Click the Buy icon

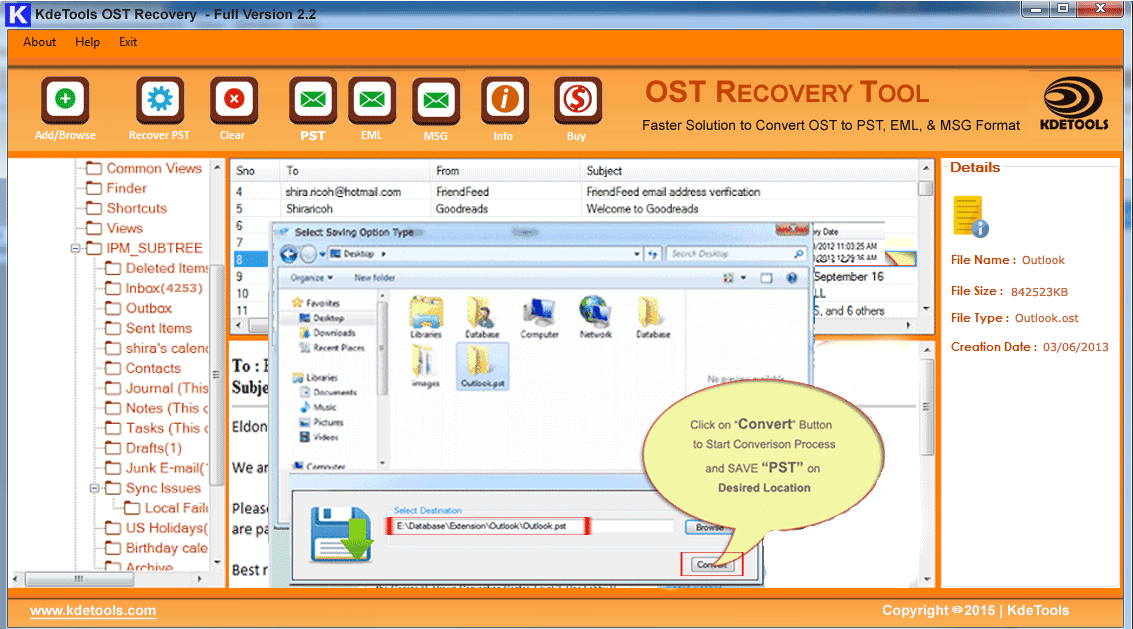click(x=577, y=100)
